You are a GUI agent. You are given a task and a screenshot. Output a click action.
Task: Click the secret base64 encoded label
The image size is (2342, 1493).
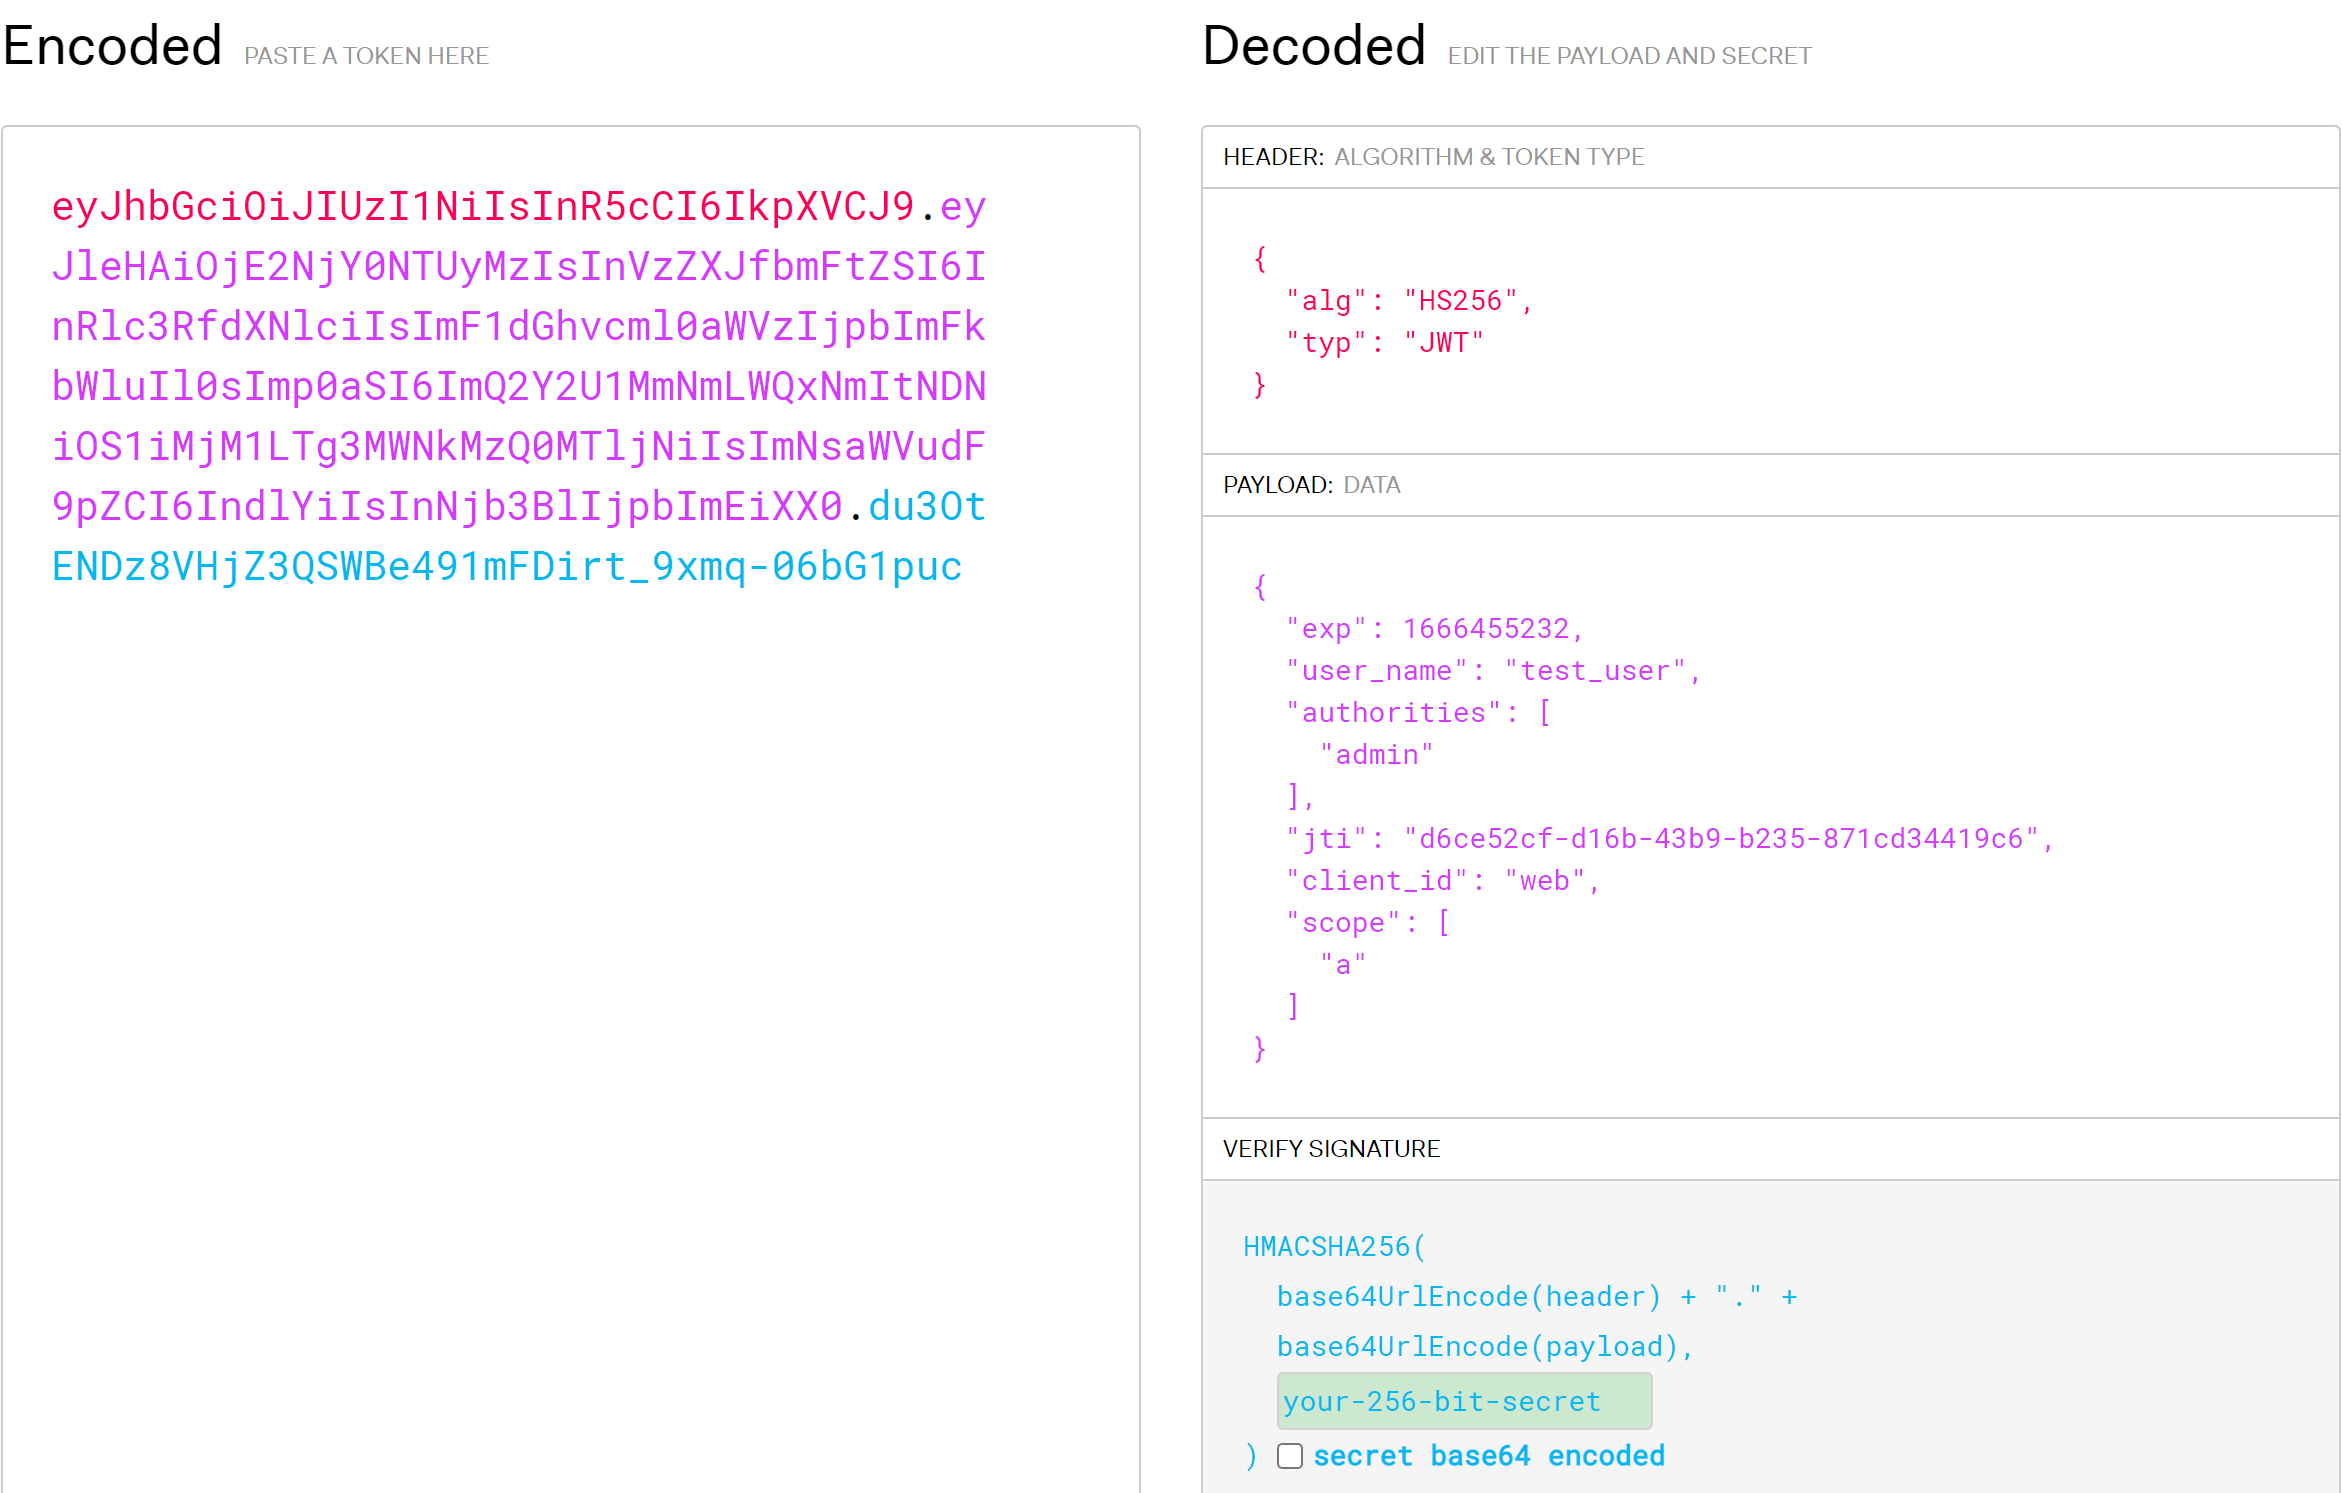point(1489,1456)
